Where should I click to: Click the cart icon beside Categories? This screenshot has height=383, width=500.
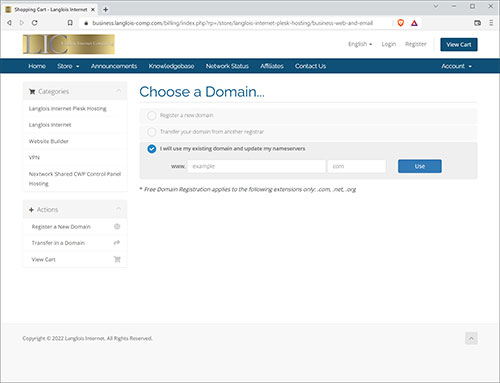pyautogui.click(x=32, y=92)
